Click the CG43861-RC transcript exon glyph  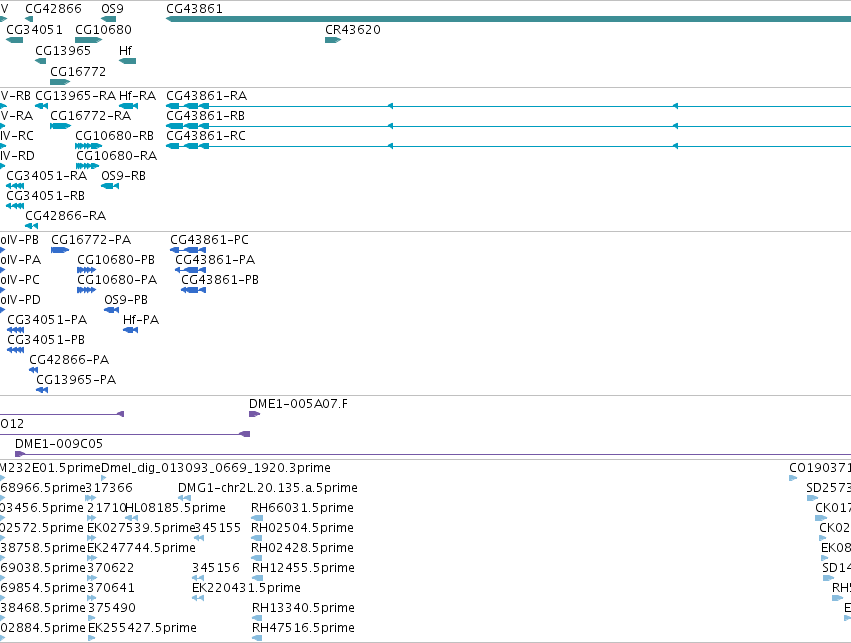tap(187, 146)
